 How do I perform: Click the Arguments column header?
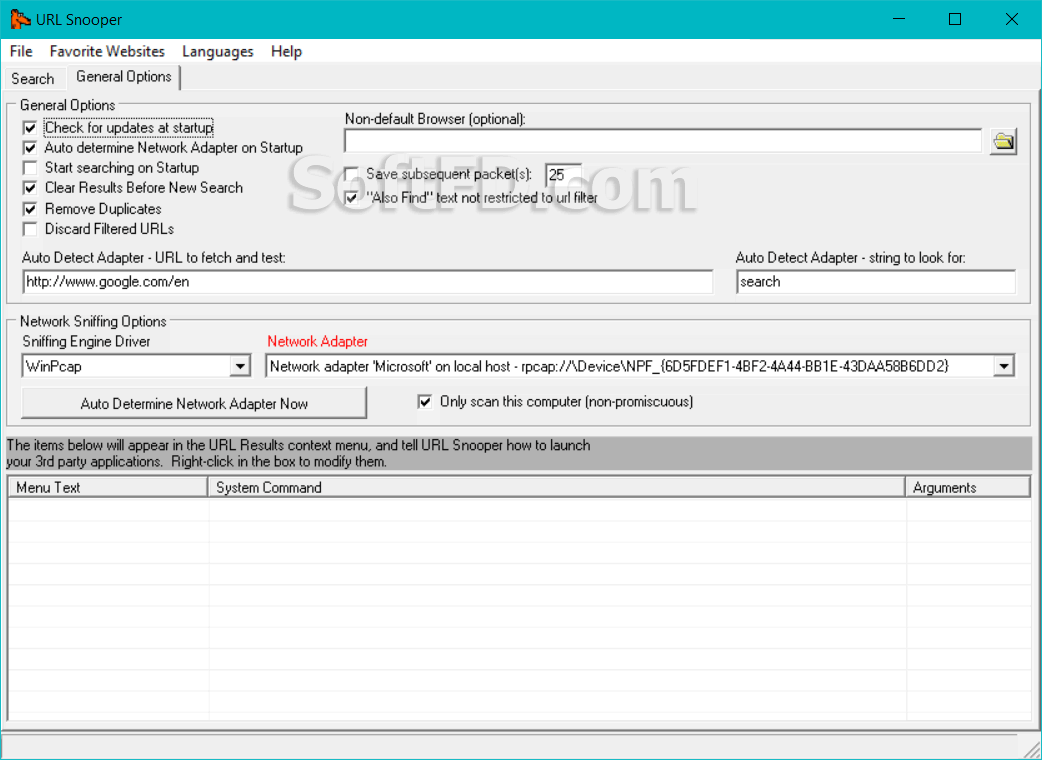pyautogui.click(x=968, y=487)
